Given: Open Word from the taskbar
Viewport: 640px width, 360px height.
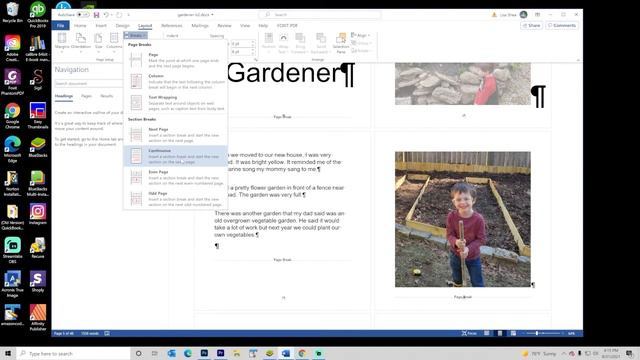Looking at the screenshot, I should [286, 353].
